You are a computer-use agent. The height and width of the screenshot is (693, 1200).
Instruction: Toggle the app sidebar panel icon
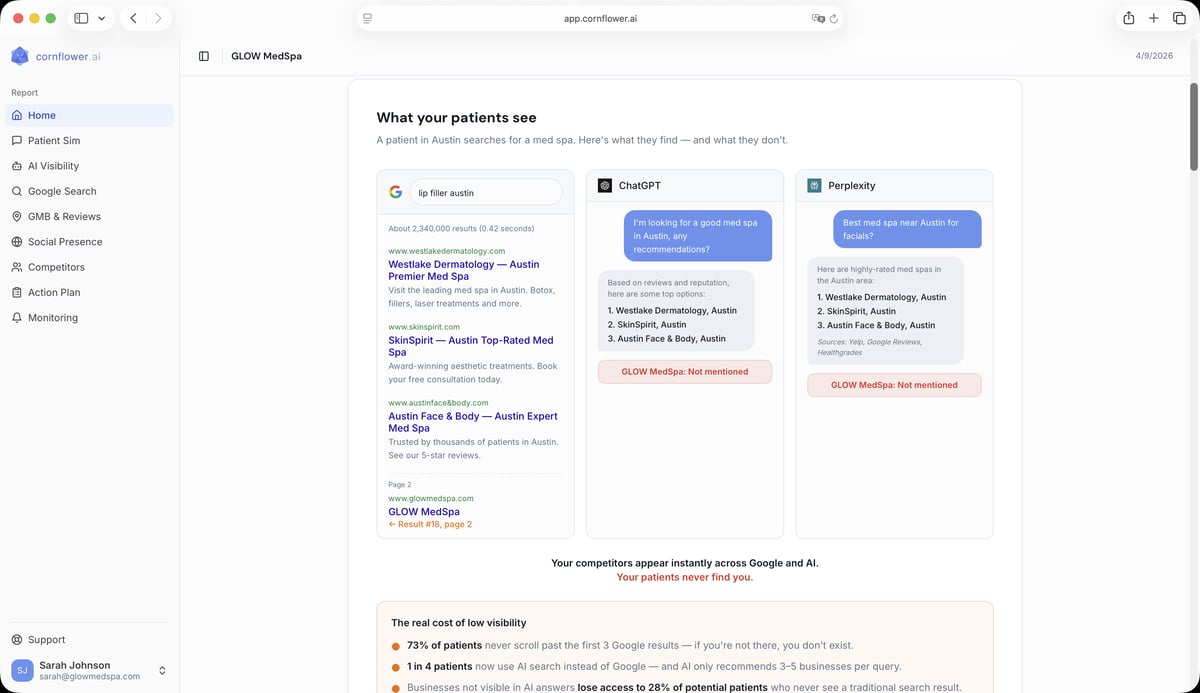204,56
